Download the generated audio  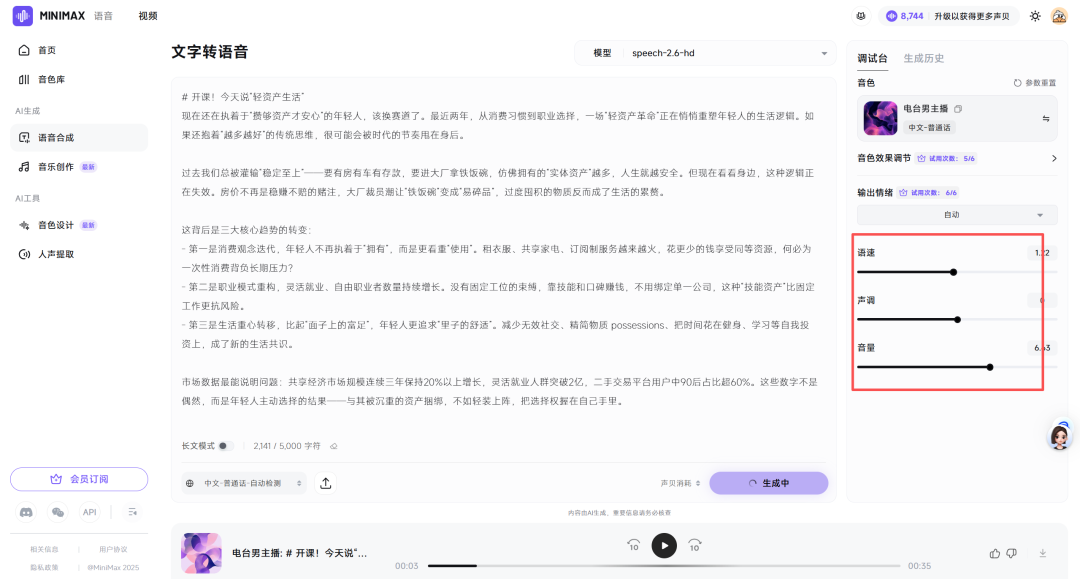coord(1043,553)
